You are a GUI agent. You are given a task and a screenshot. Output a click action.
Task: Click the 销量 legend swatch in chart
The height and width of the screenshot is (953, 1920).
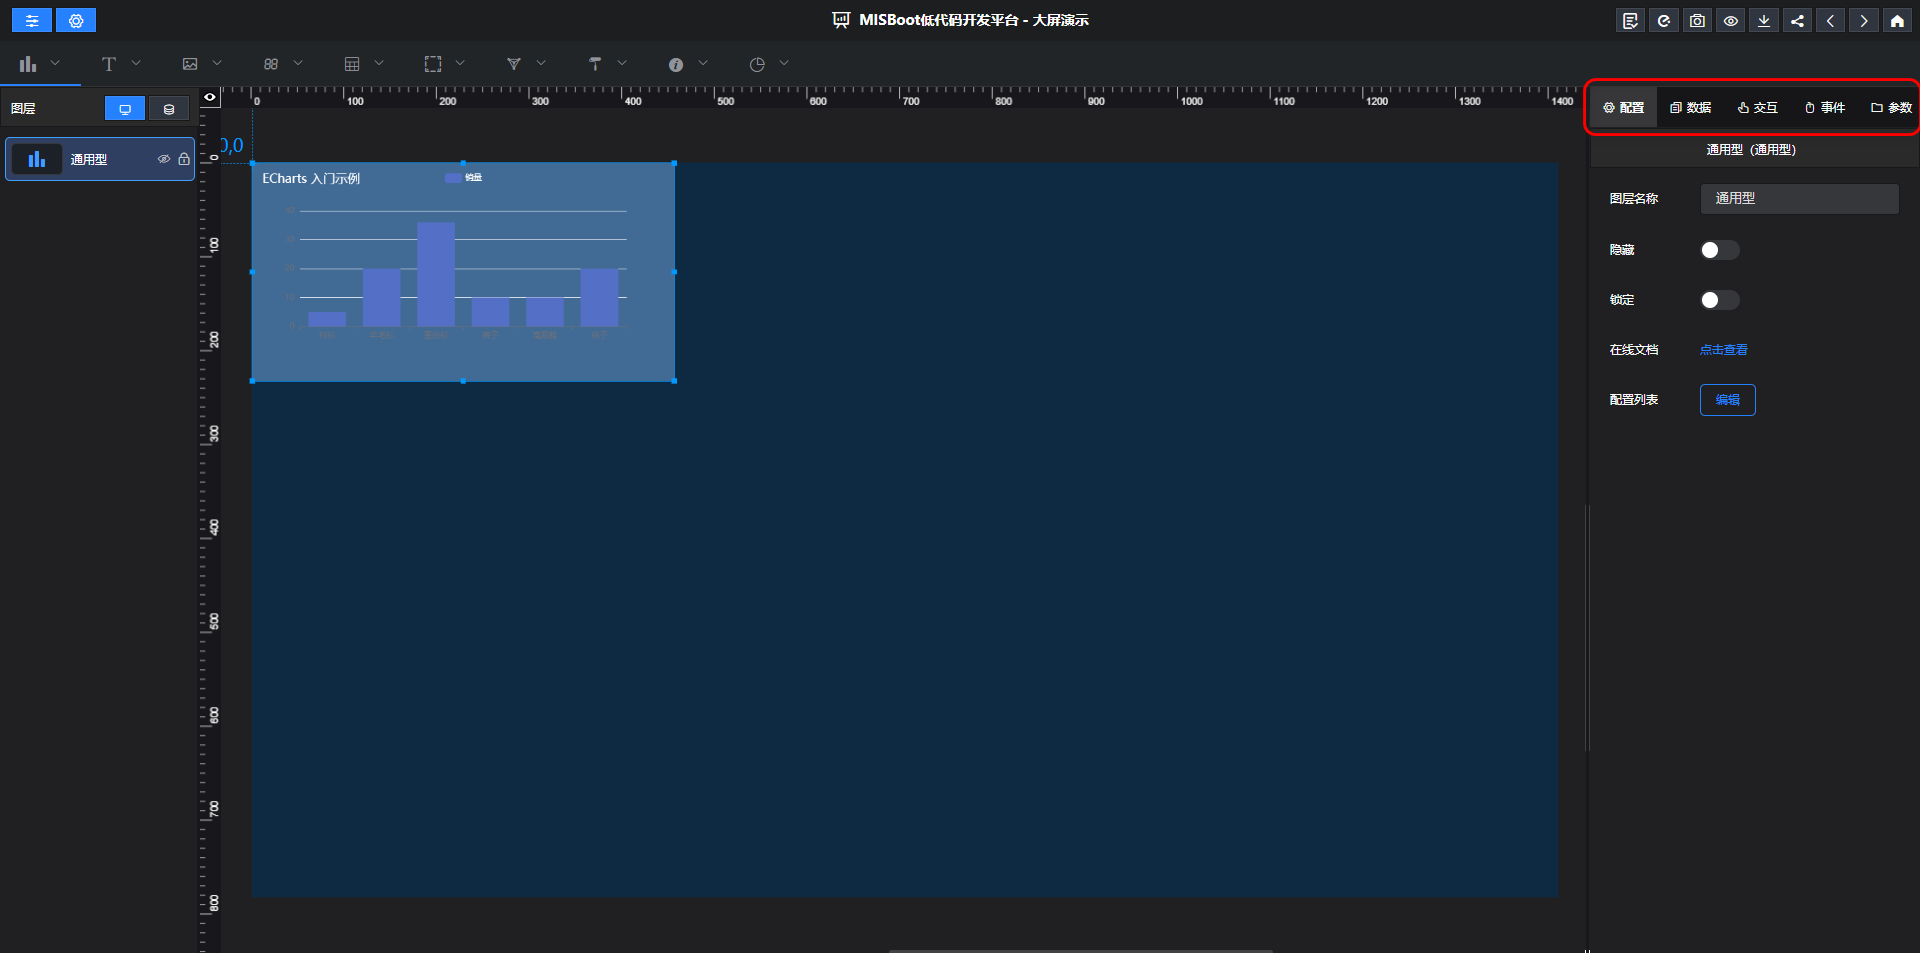pyautogui.click(x=453, y=178)
